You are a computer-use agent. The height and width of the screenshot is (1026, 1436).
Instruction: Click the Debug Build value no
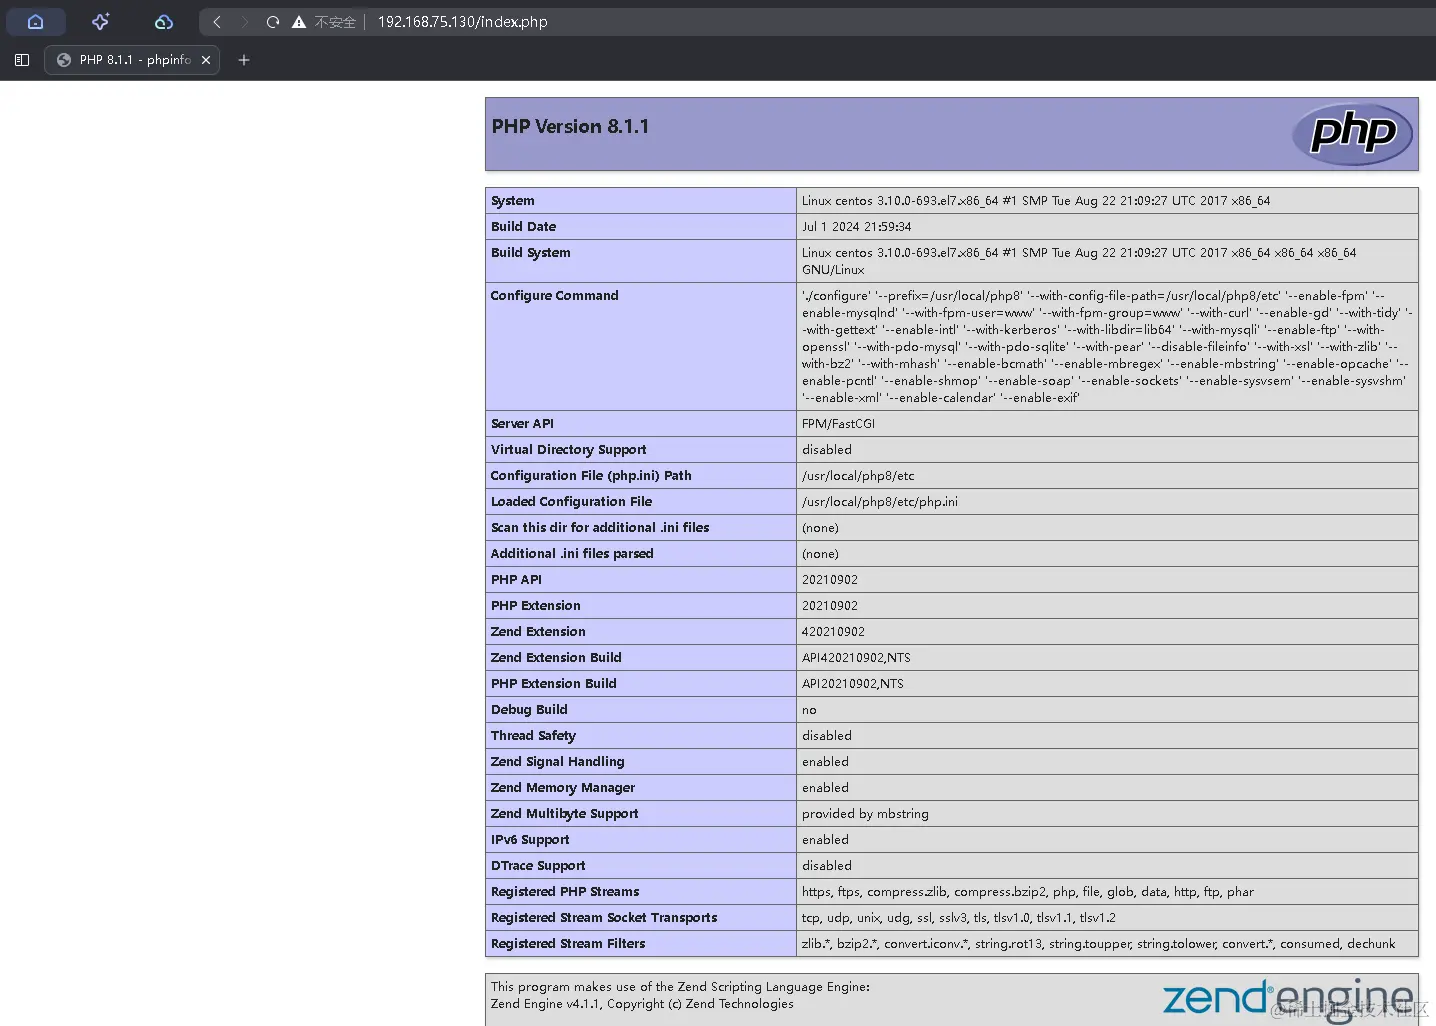pyautogui.click(x=809, y=709)
